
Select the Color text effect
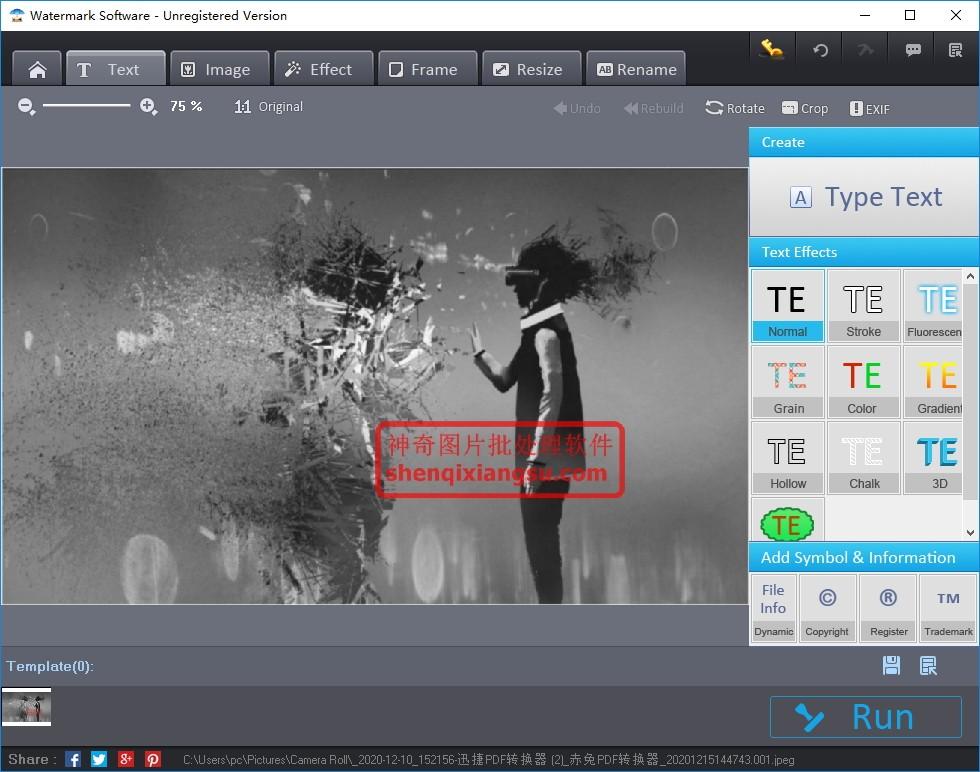(x=863, y=382)
